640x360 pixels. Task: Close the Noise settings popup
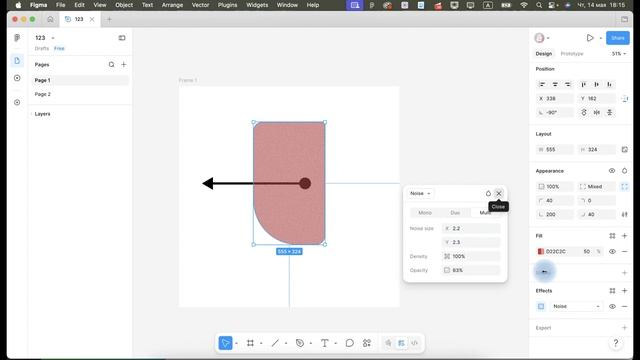pos(498,193)
